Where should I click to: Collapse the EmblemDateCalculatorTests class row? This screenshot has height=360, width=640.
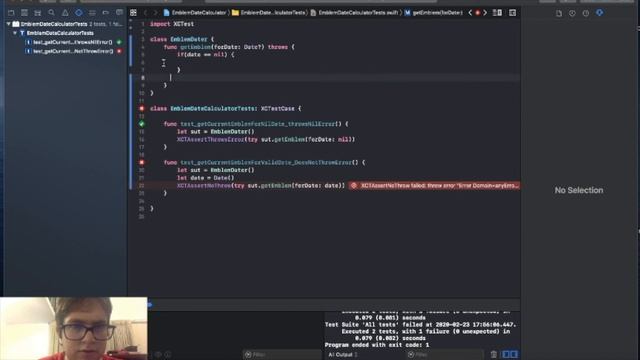[x=15, y=33]
